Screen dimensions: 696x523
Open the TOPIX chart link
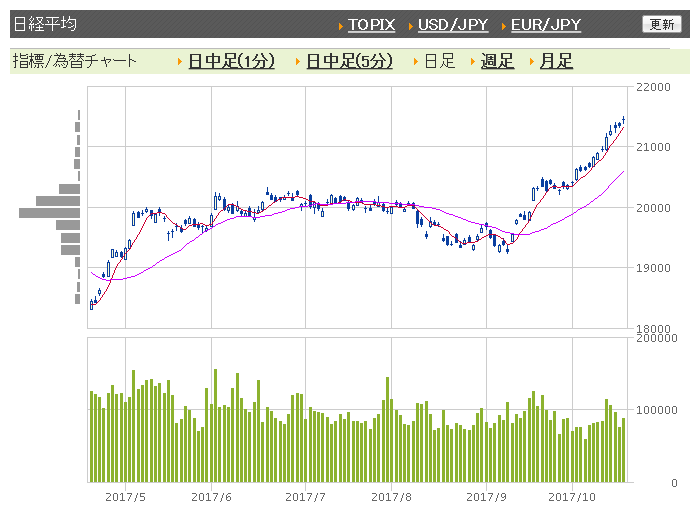(371, 25)
